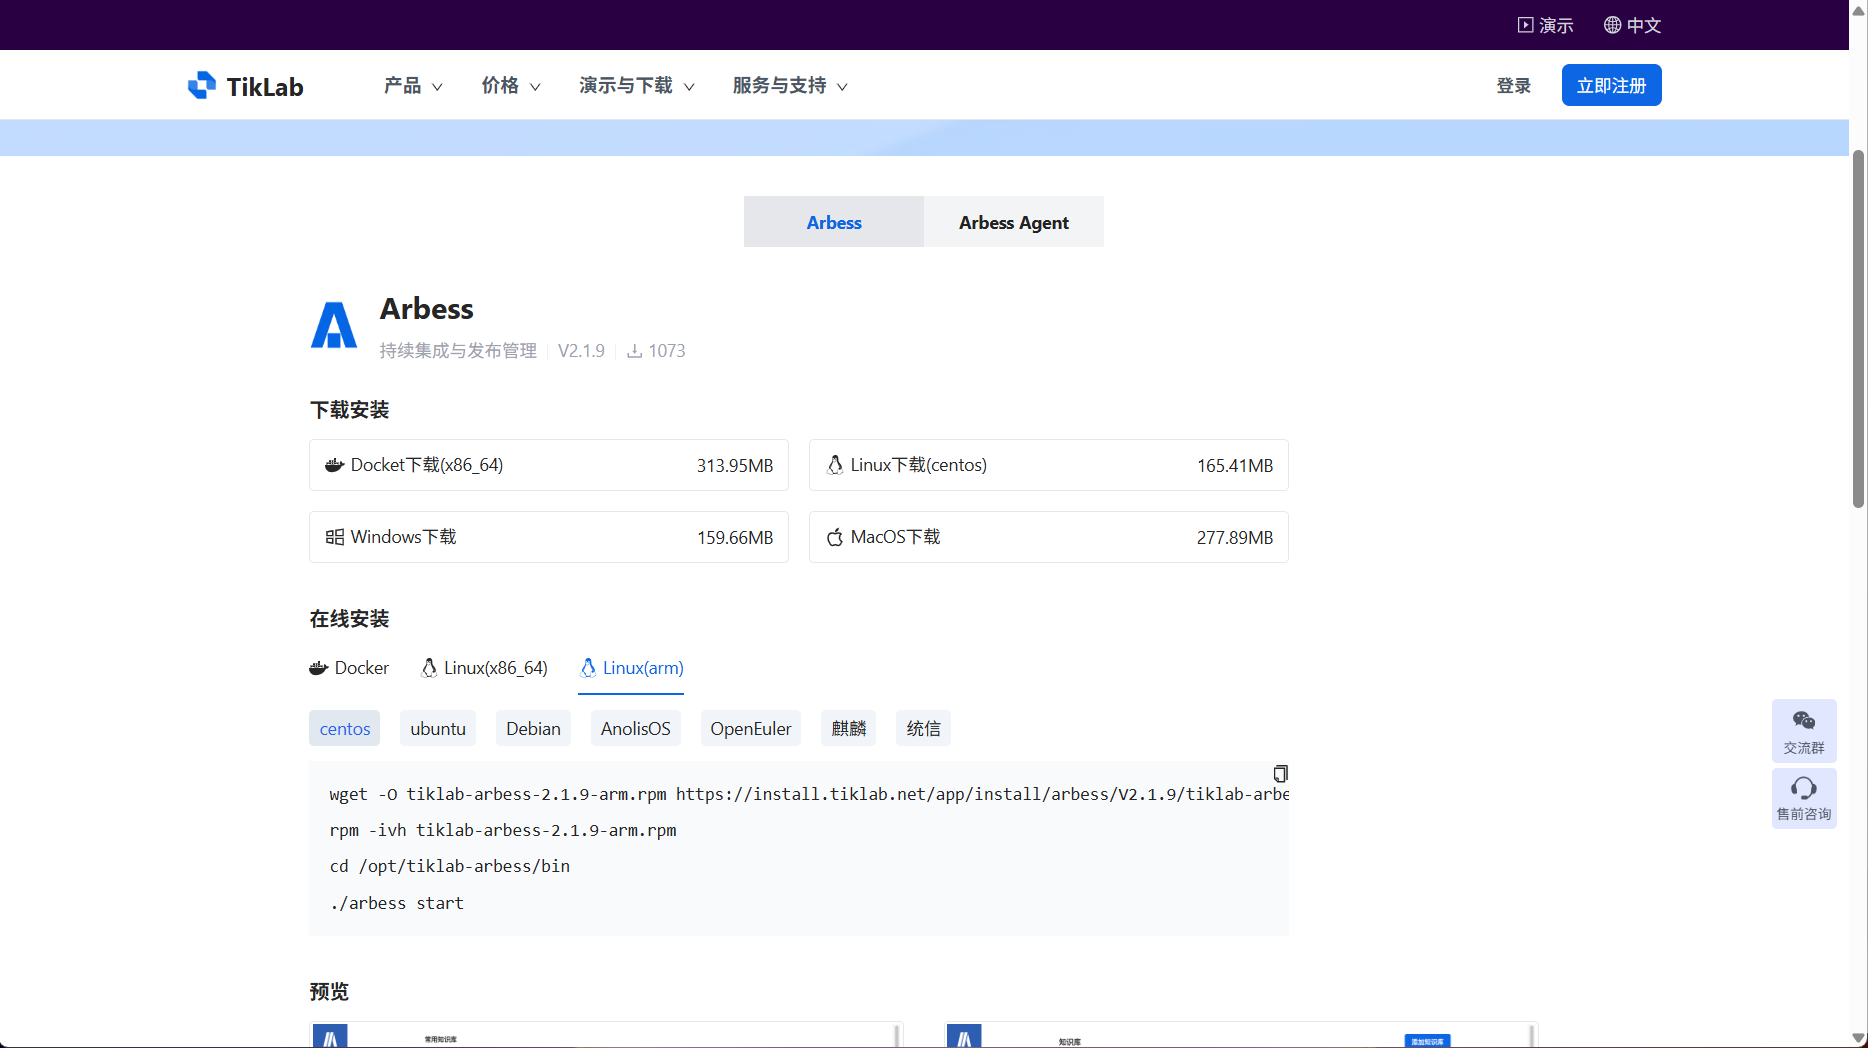The height and width of the screenshot is (1048, 1868).
Task: Click the 'cd /opt/tiklab-arbess/bin' line
Action: coord(450,866)
